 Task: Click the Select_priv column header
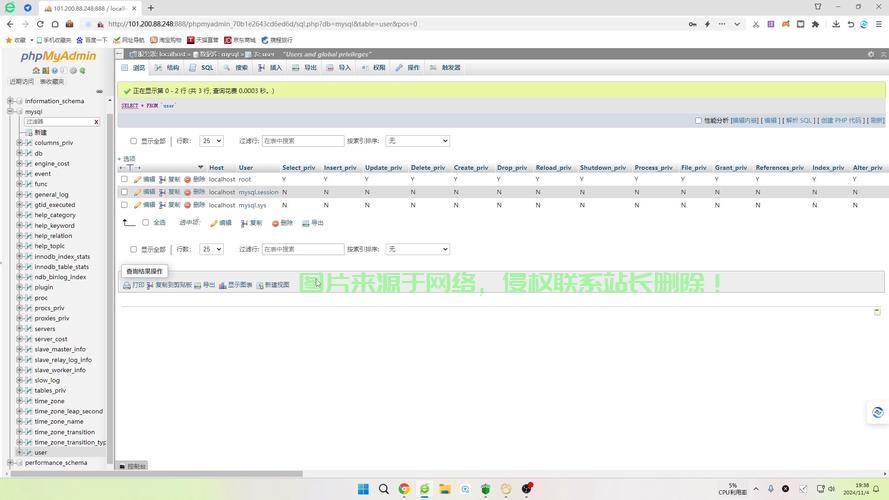click(299, 168)
